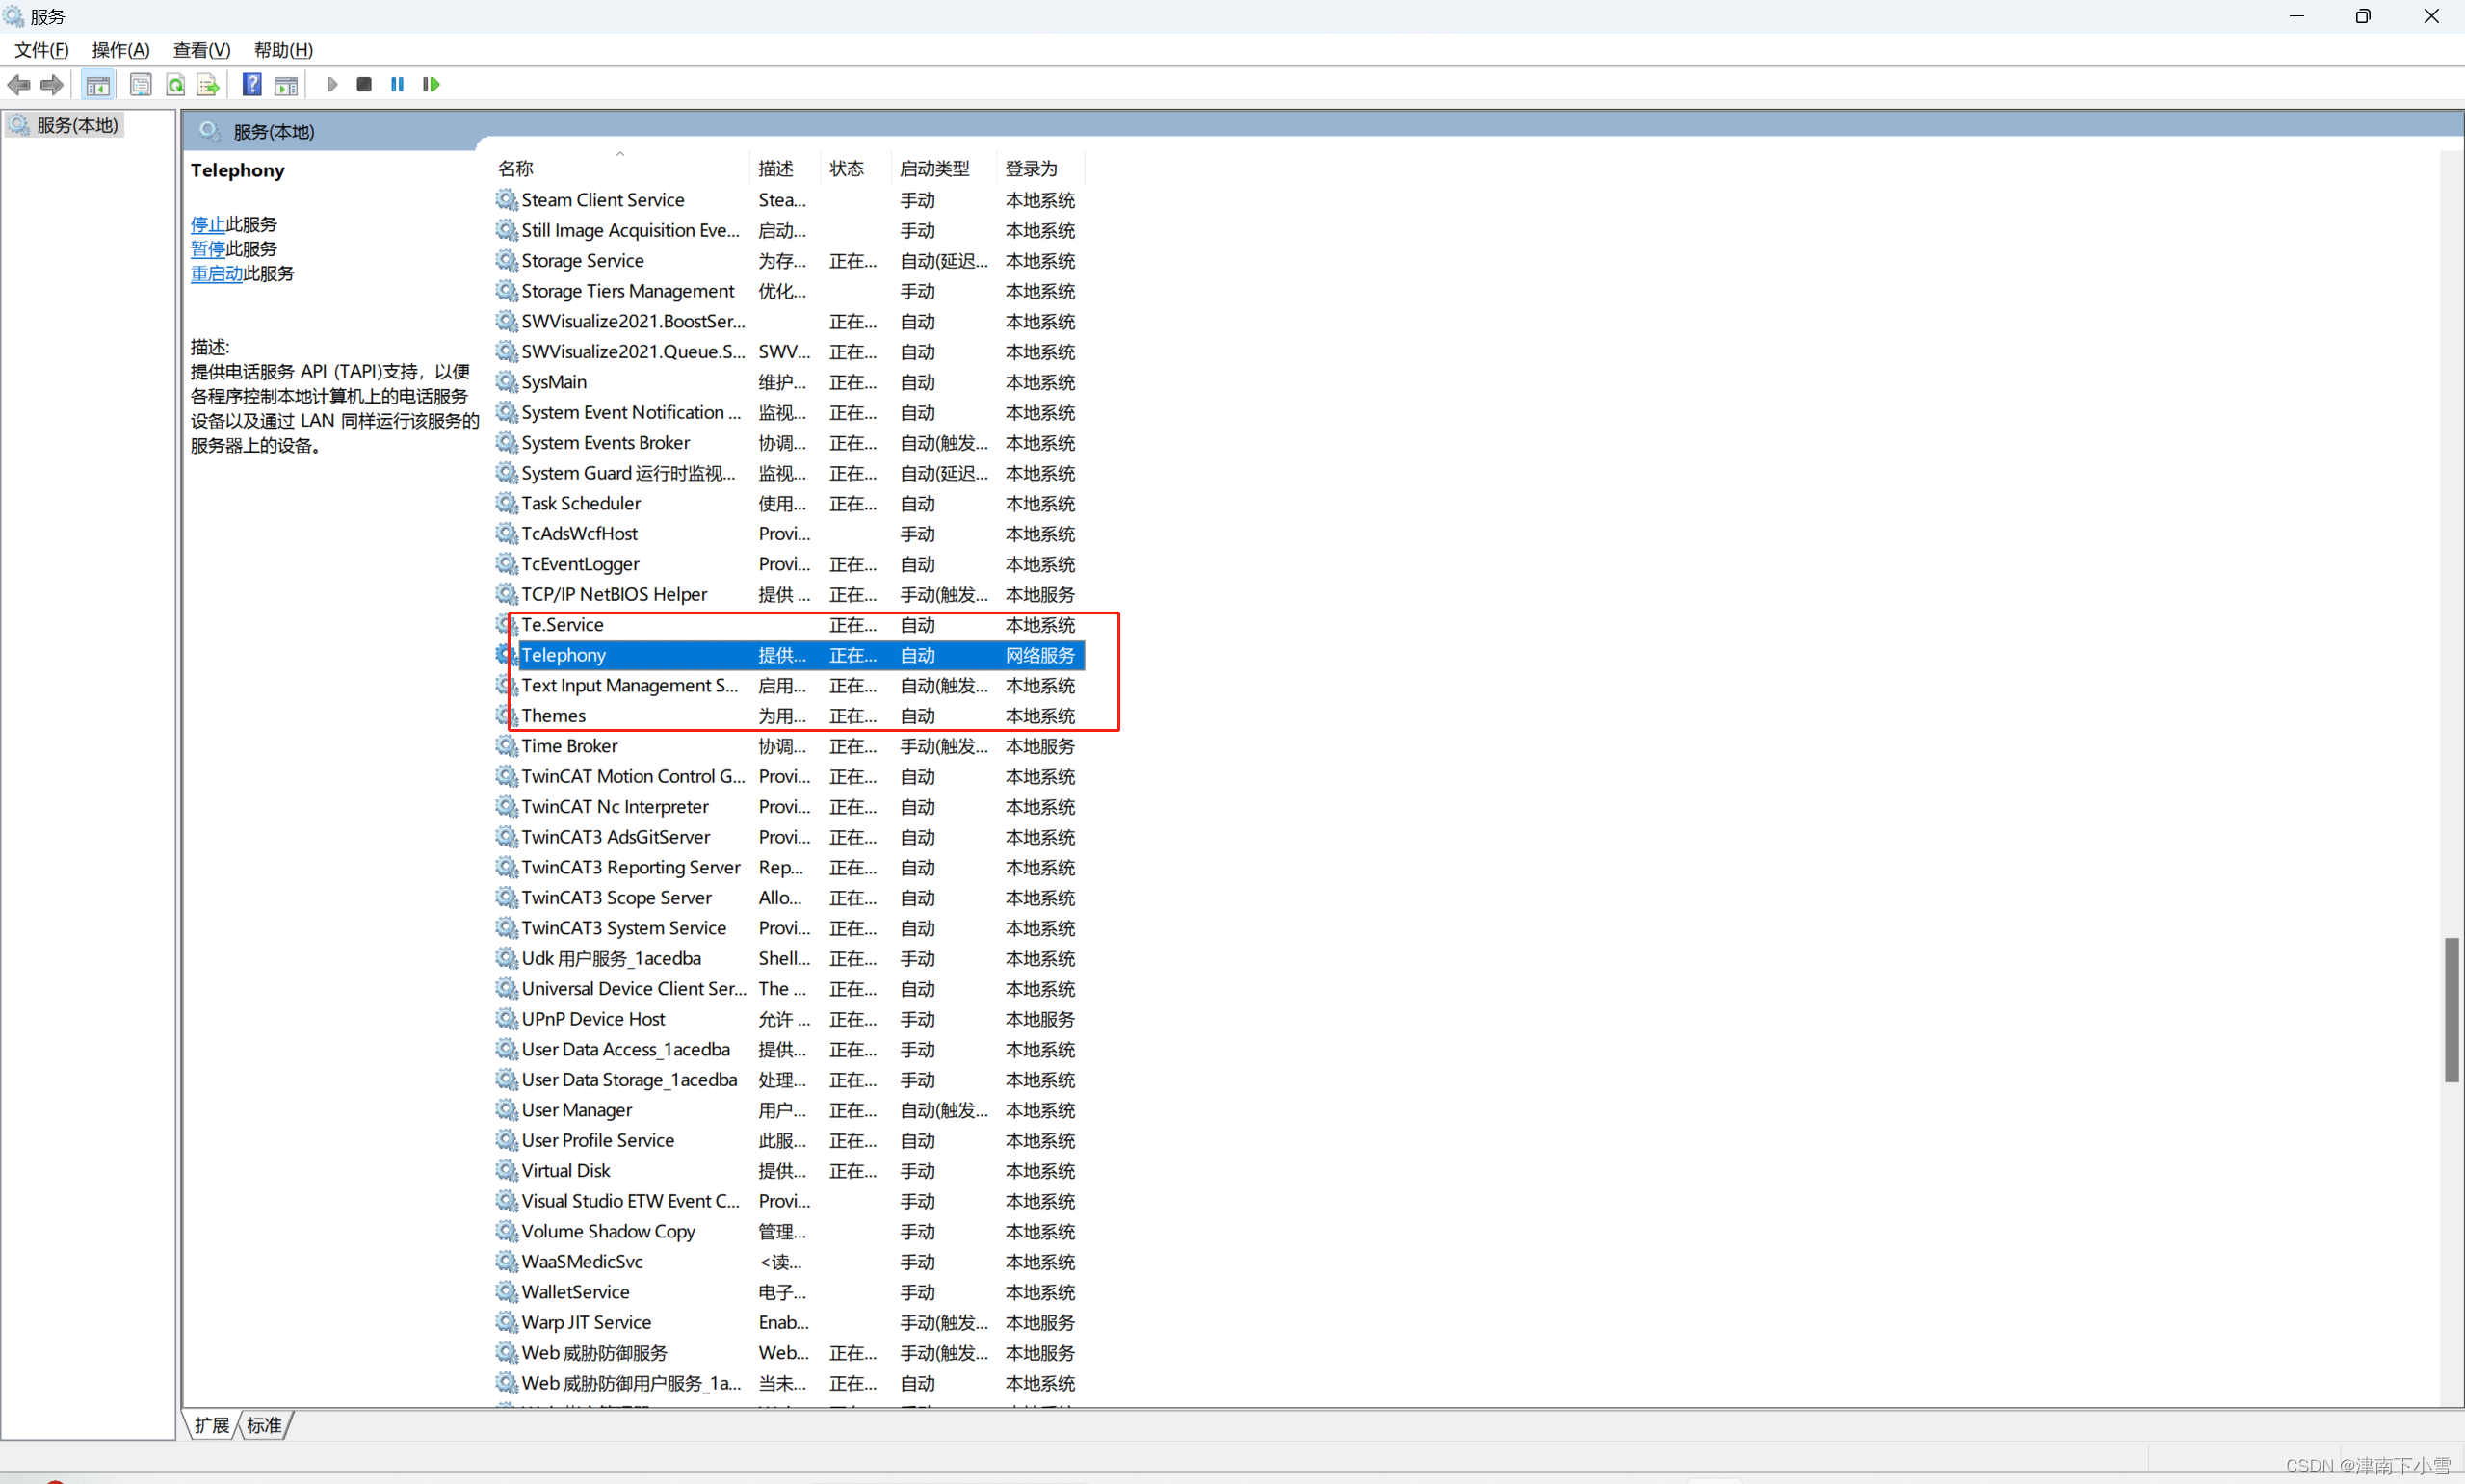2465x1484 pixels.
Task: Select 服务(本地) tree node
Action: coord(77,125)
